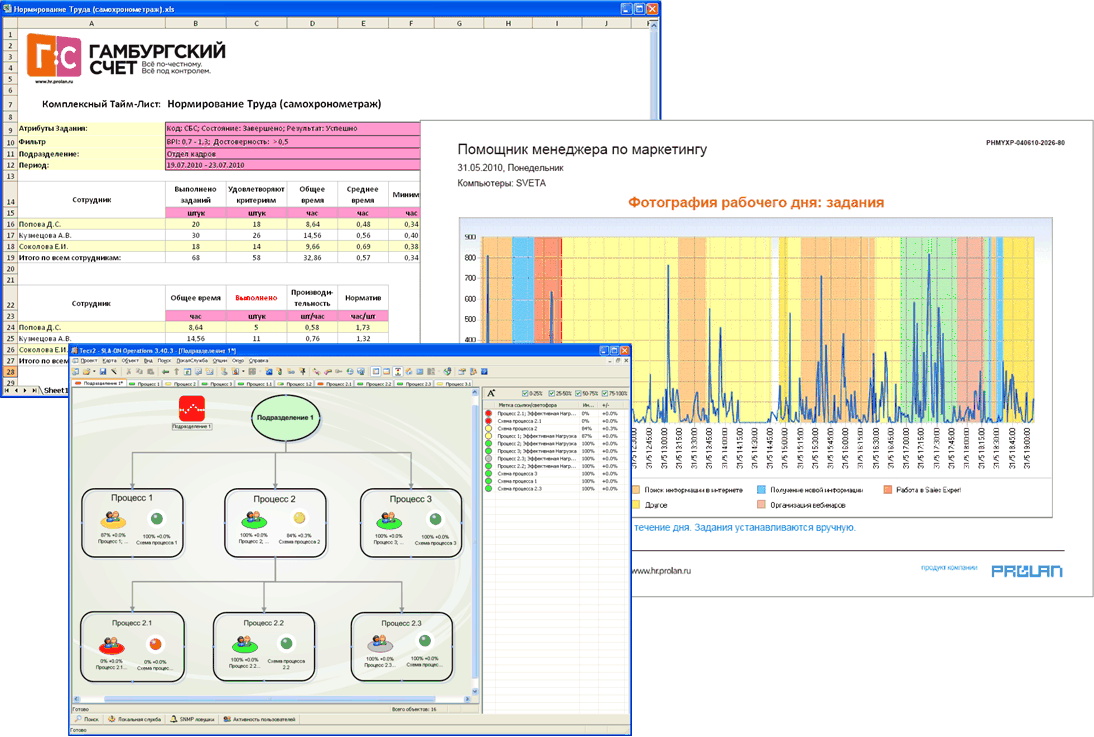
Task: Open the Объект menu in SLA-ON
Action: [x=130, y=361]
